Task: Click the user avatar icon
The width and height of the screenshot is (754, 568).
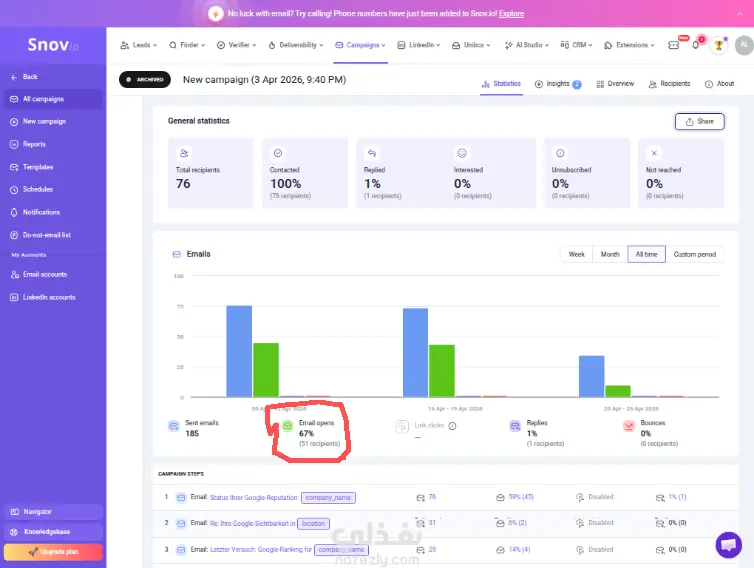Action: (744, 45)
